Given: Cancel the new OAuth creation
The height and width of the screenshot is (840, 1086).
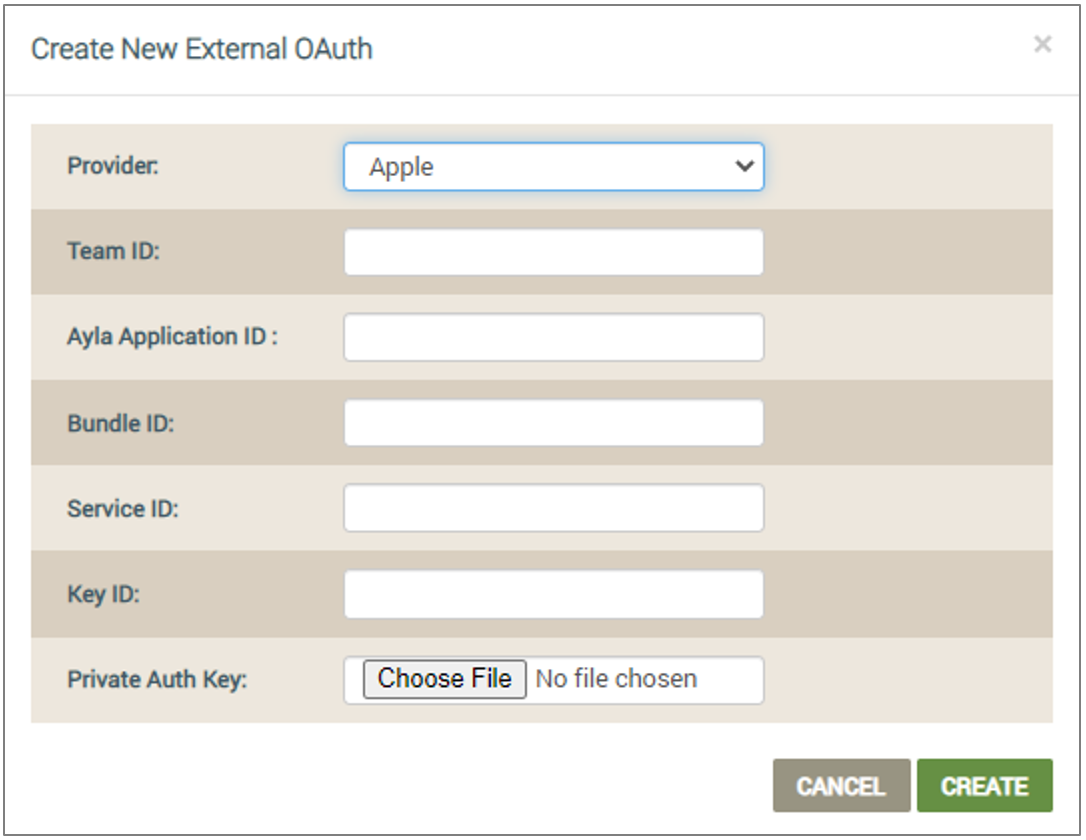Looking at the screenshot, I should 841,786.
